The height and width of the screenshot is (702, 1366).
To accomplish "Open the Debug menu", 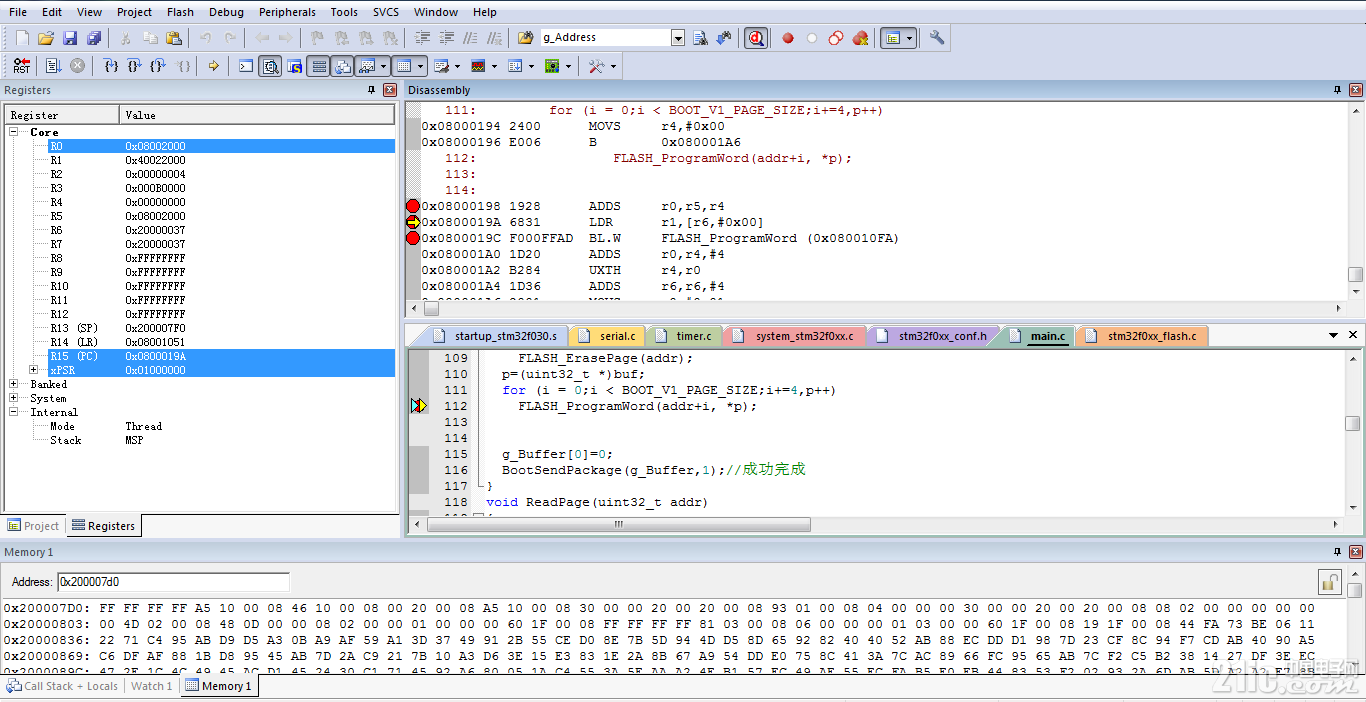I will click(x=226, y=12).
